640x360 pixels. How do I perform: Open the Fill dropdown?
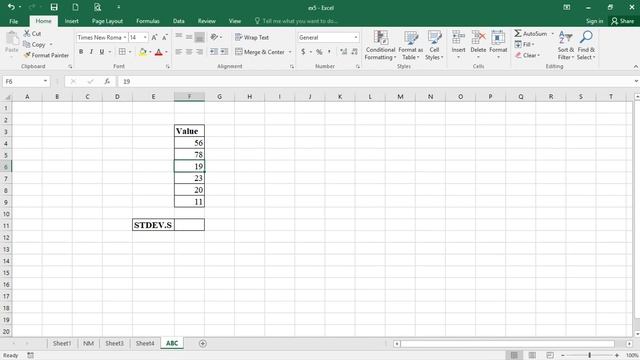click(524, 44)
